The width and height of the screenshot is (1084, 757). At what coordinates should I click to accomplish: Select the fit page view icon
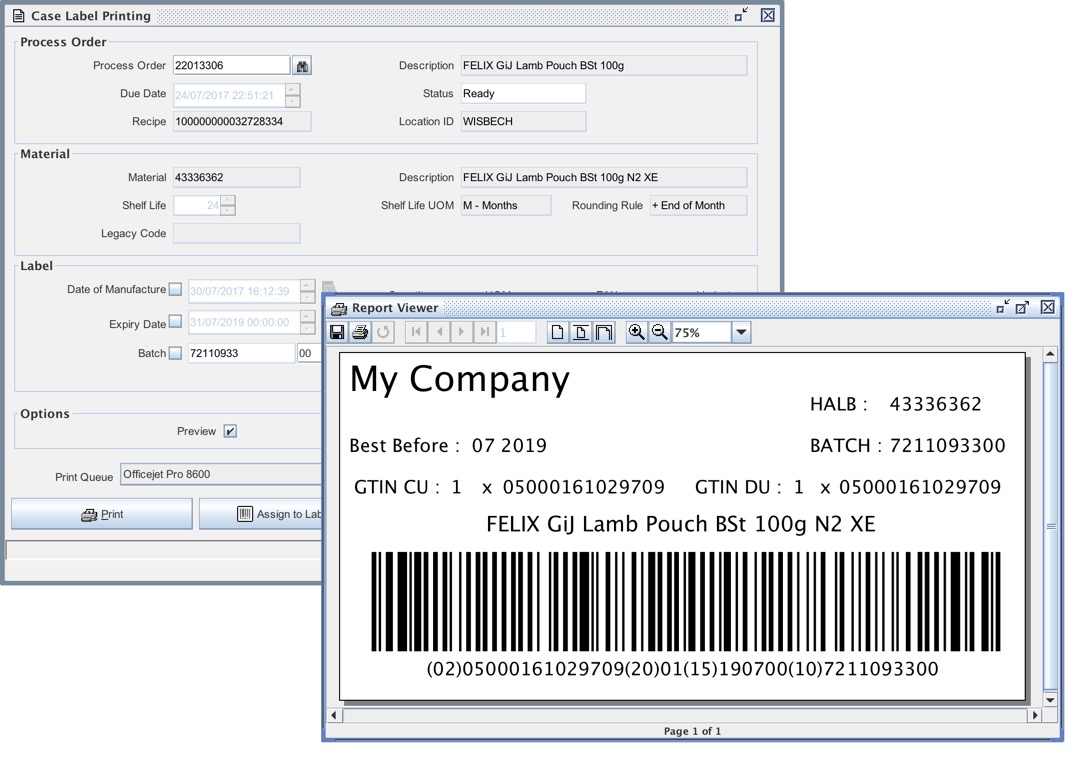point(581,332)
